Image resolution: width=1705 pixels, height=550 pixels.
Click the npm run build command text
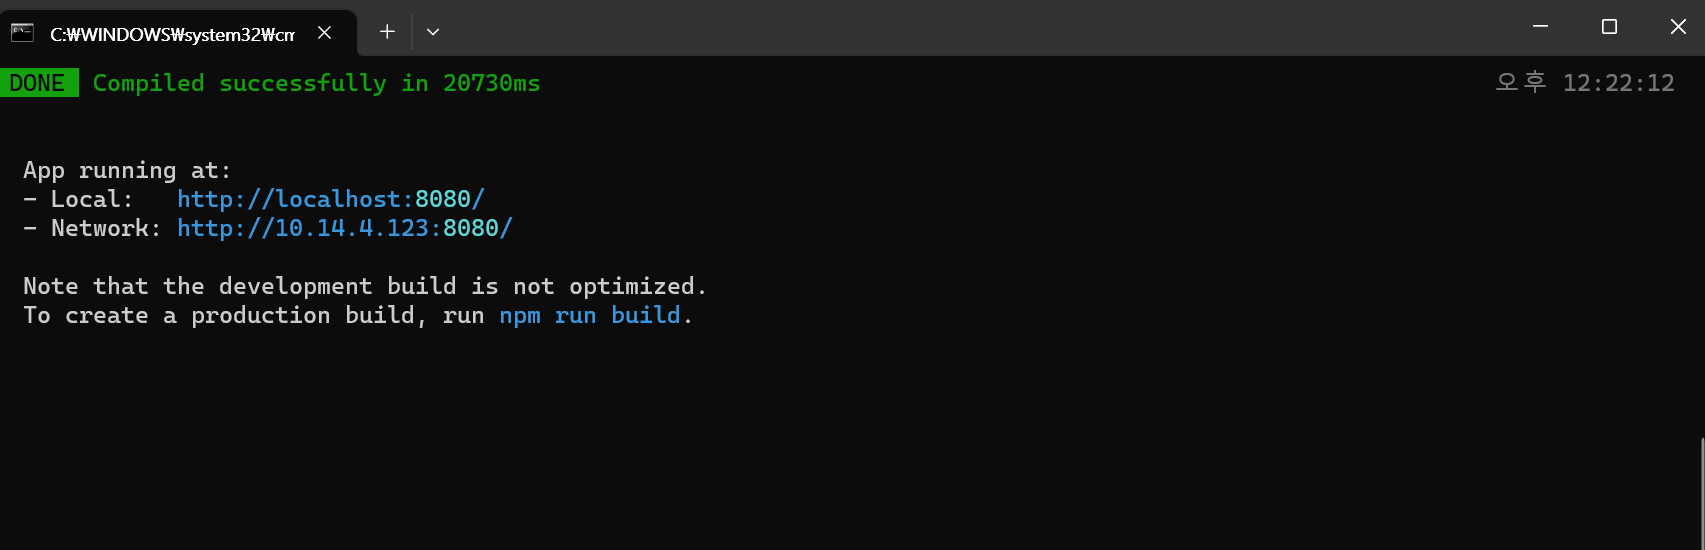coord(590,315)
